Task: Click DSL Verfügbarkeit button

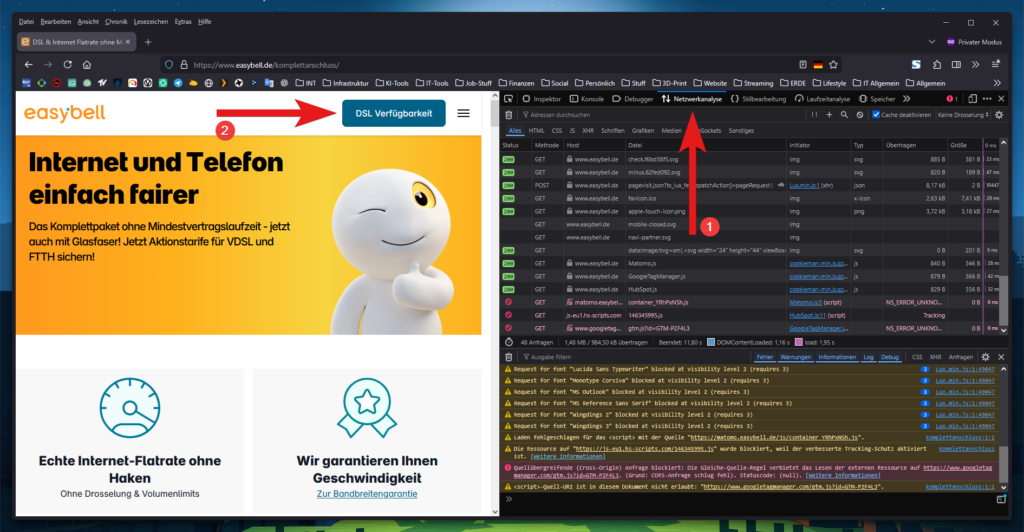Action: pyautogui.click(x=393, y=113)
